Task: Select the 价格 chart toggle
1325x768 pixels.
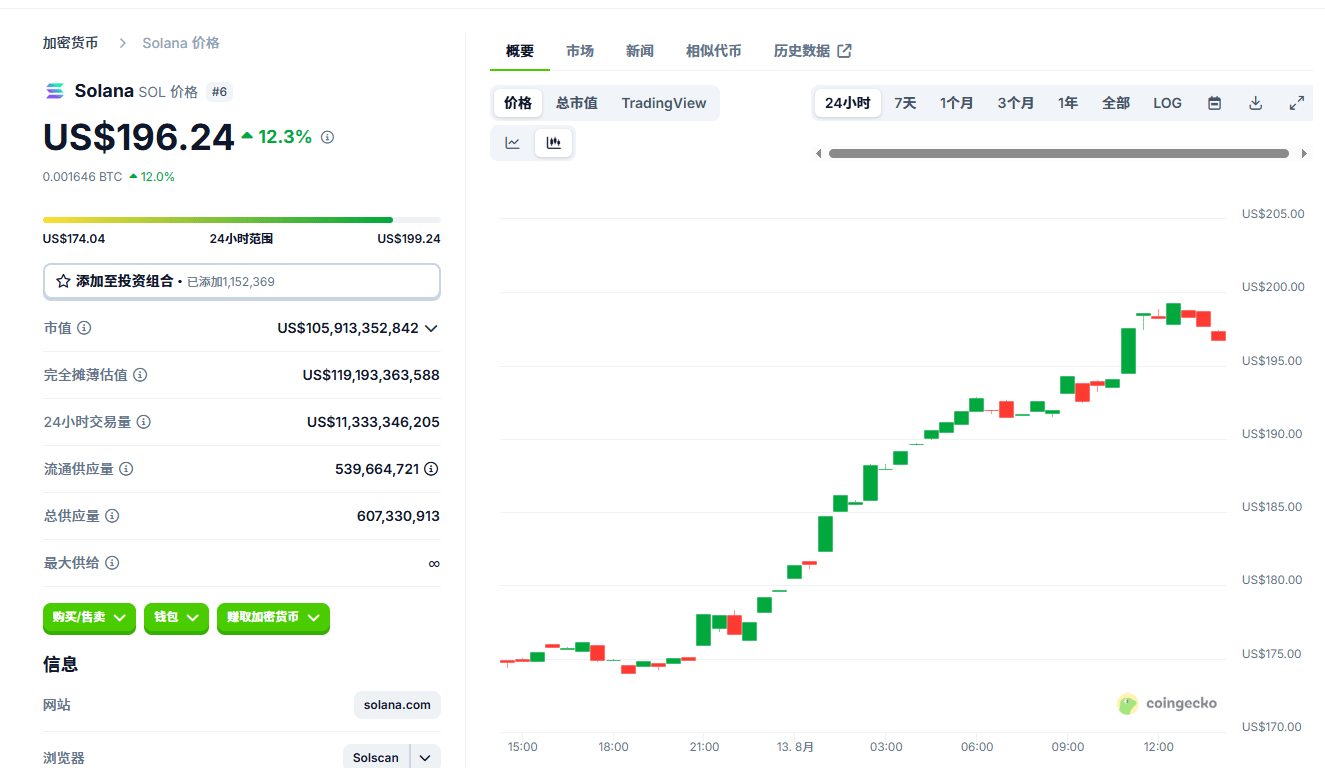Action: click(518, 103)
